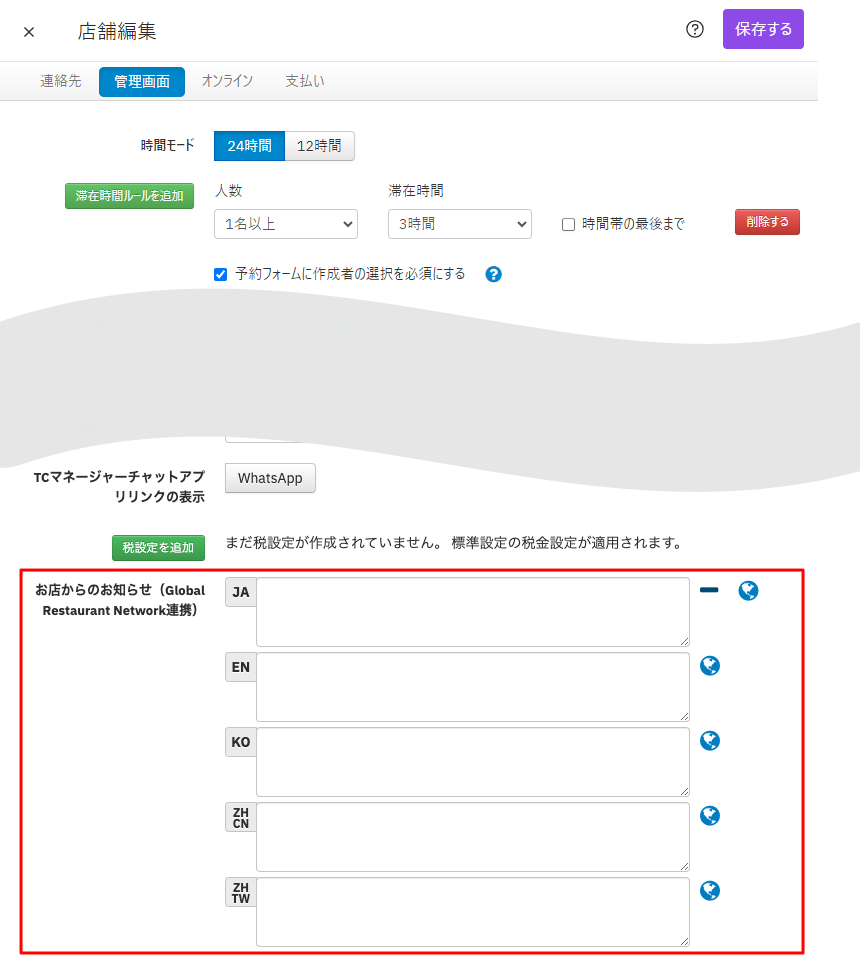Click the globe icon in the JA row

748,590
